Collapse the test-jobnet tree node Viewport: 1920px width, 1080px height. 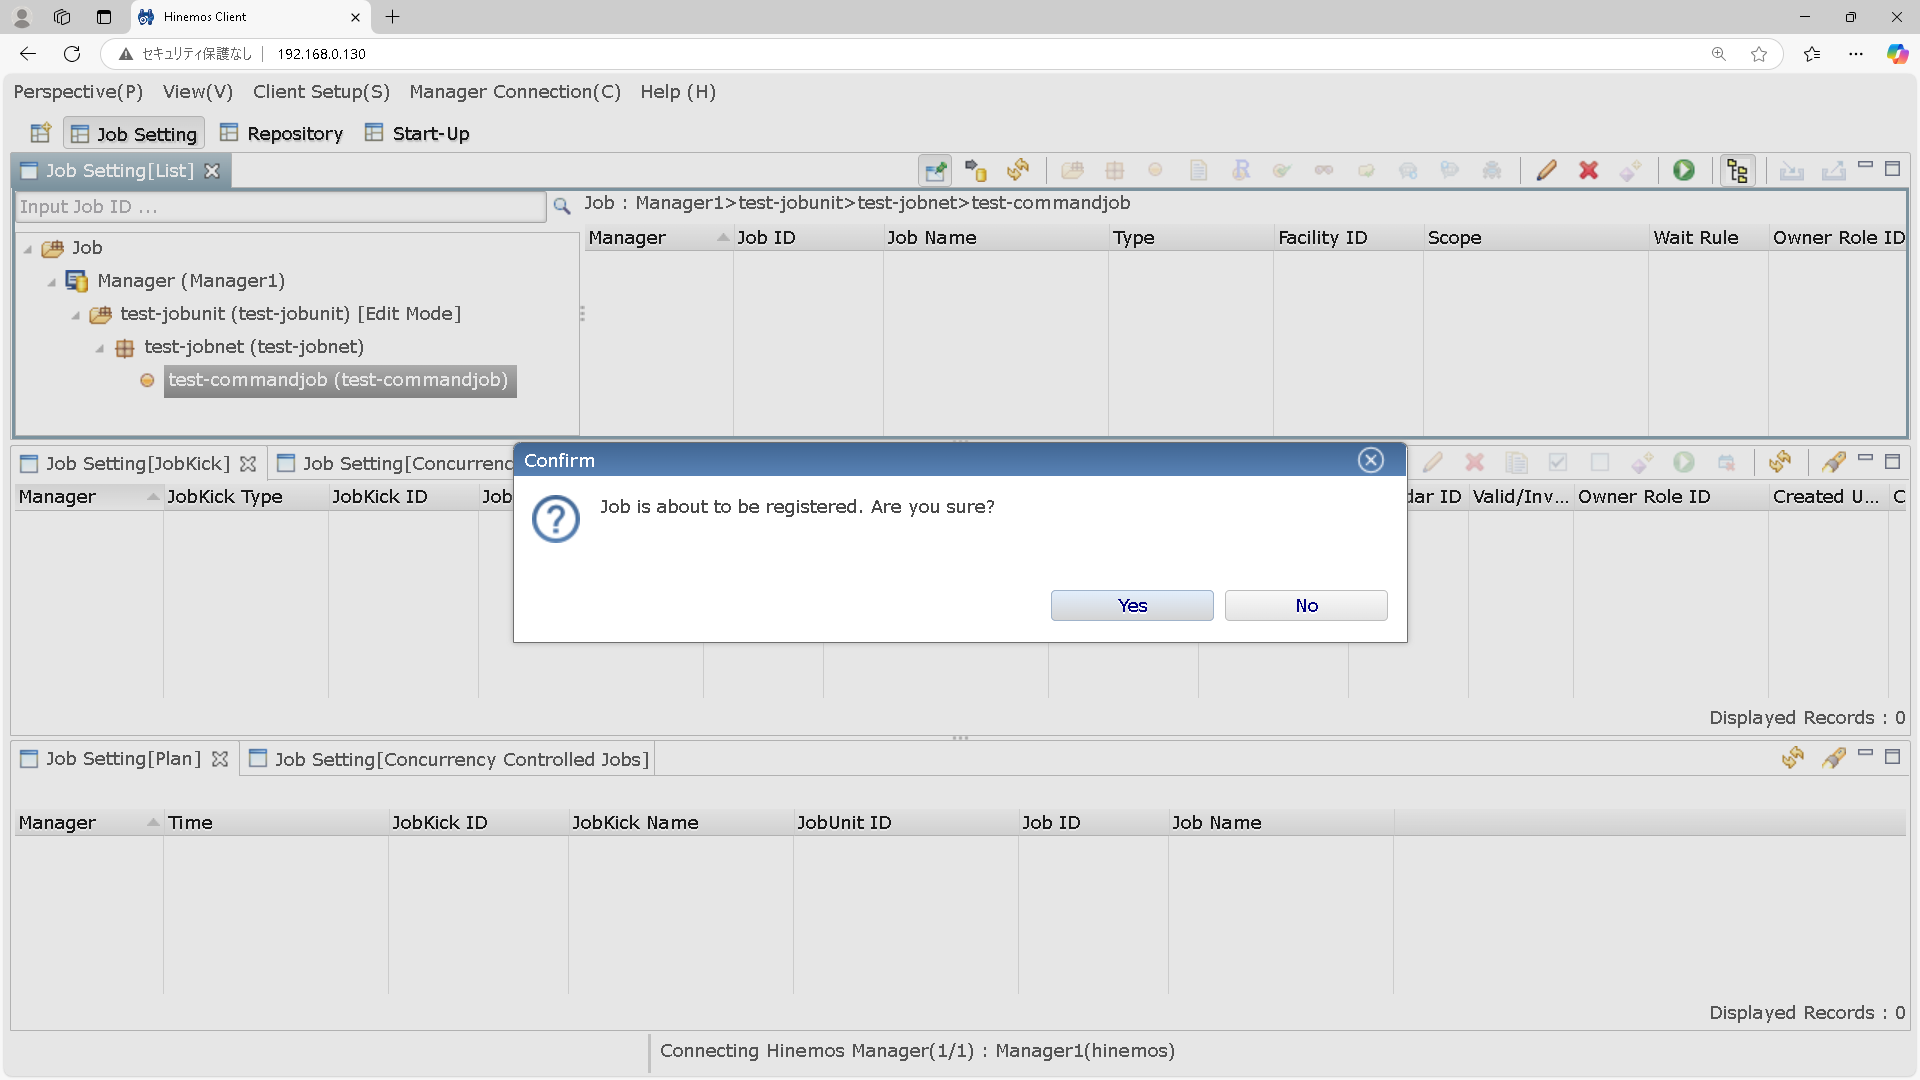point(100,348)
